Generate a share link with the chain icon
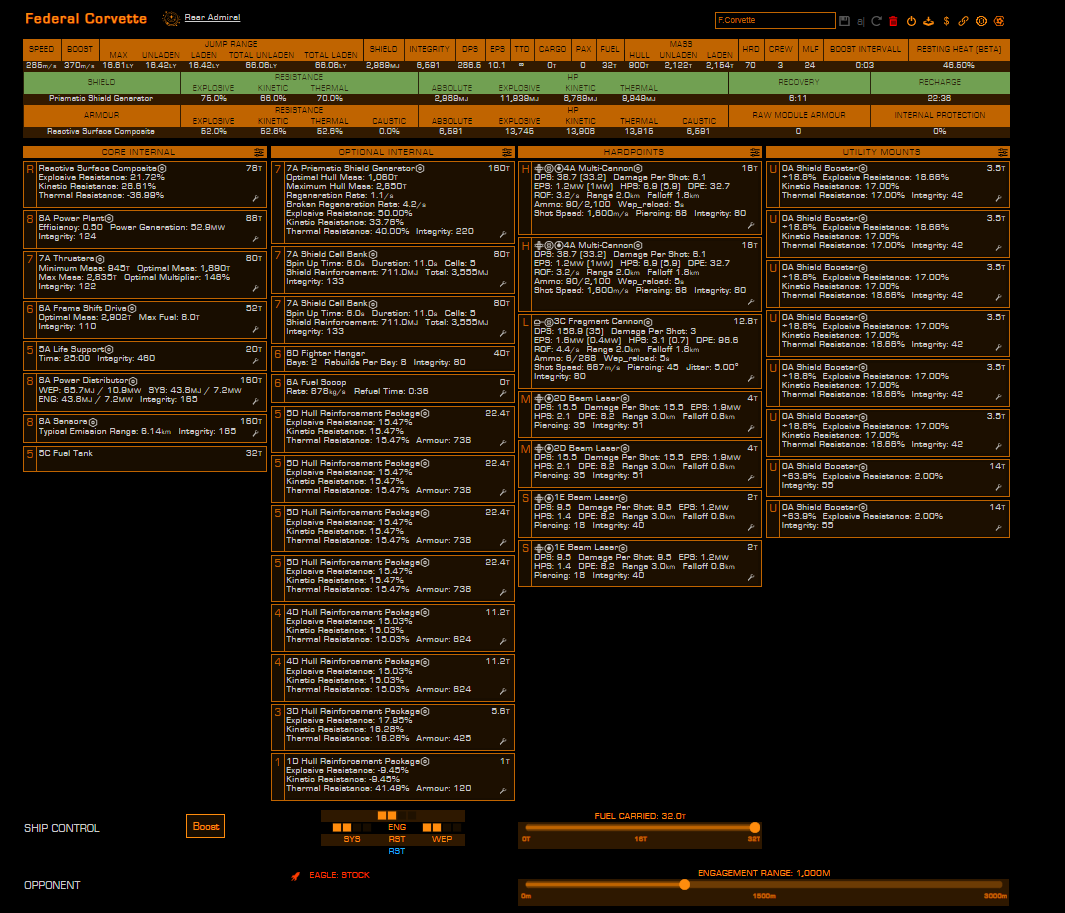This screenshot has width=1065, height=913. 963,21
